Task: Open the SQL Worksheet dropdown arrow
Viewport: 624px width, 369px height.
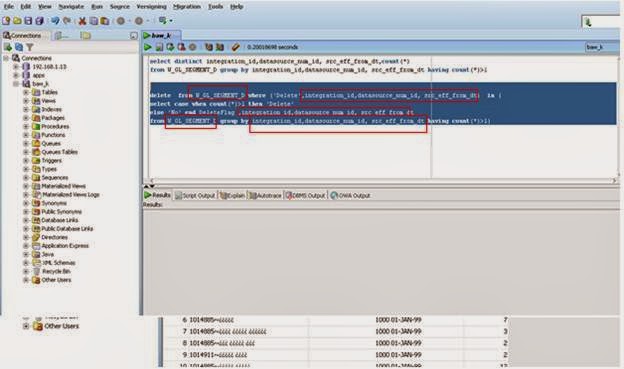Action: click(171, 21)
